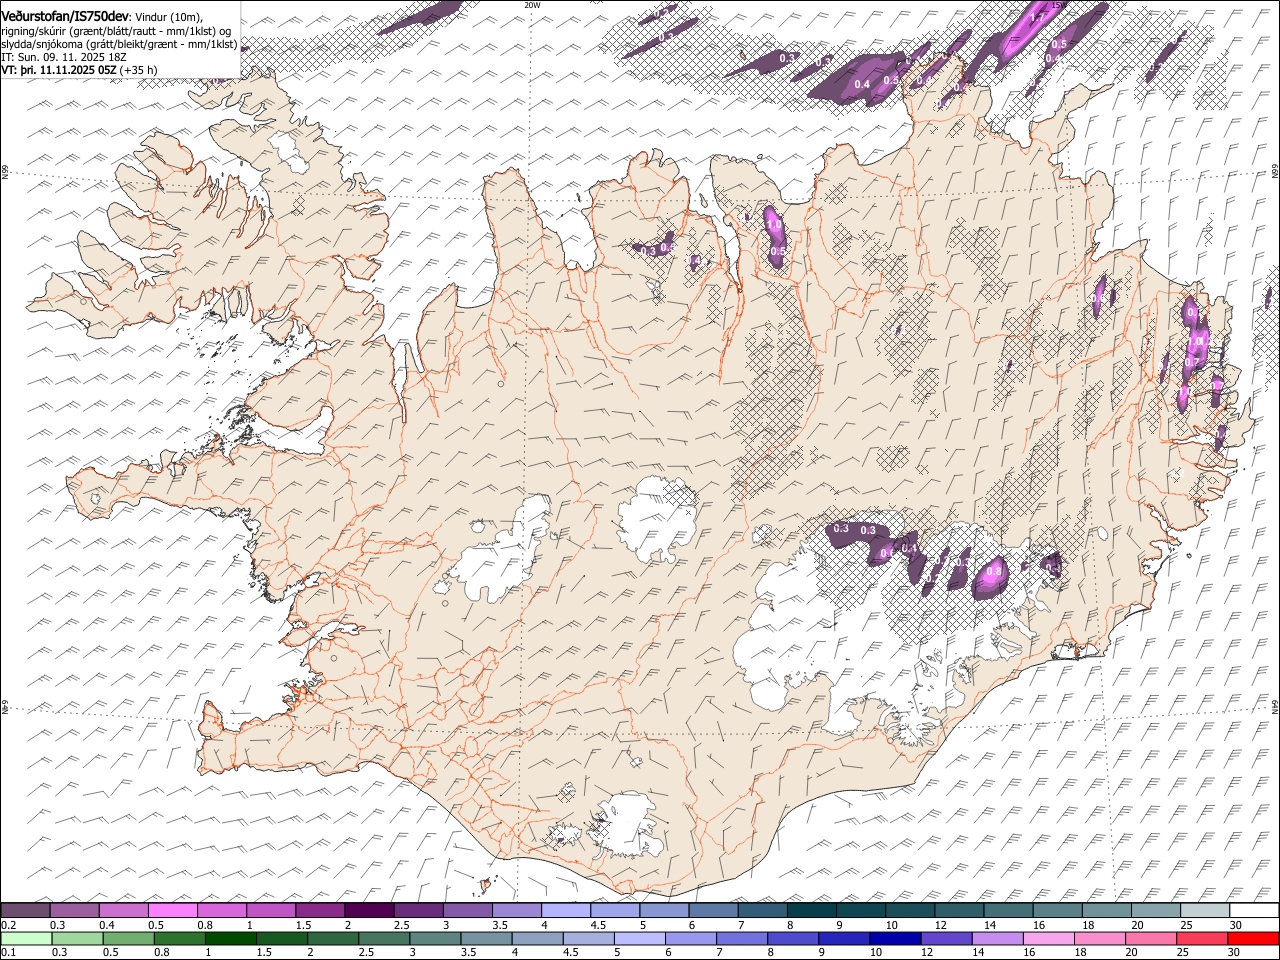Select the darkest purple 2 swatch in snow legend
This screenshot has width=1280, height=960.
pyautogui.click(x=368, y=911)
